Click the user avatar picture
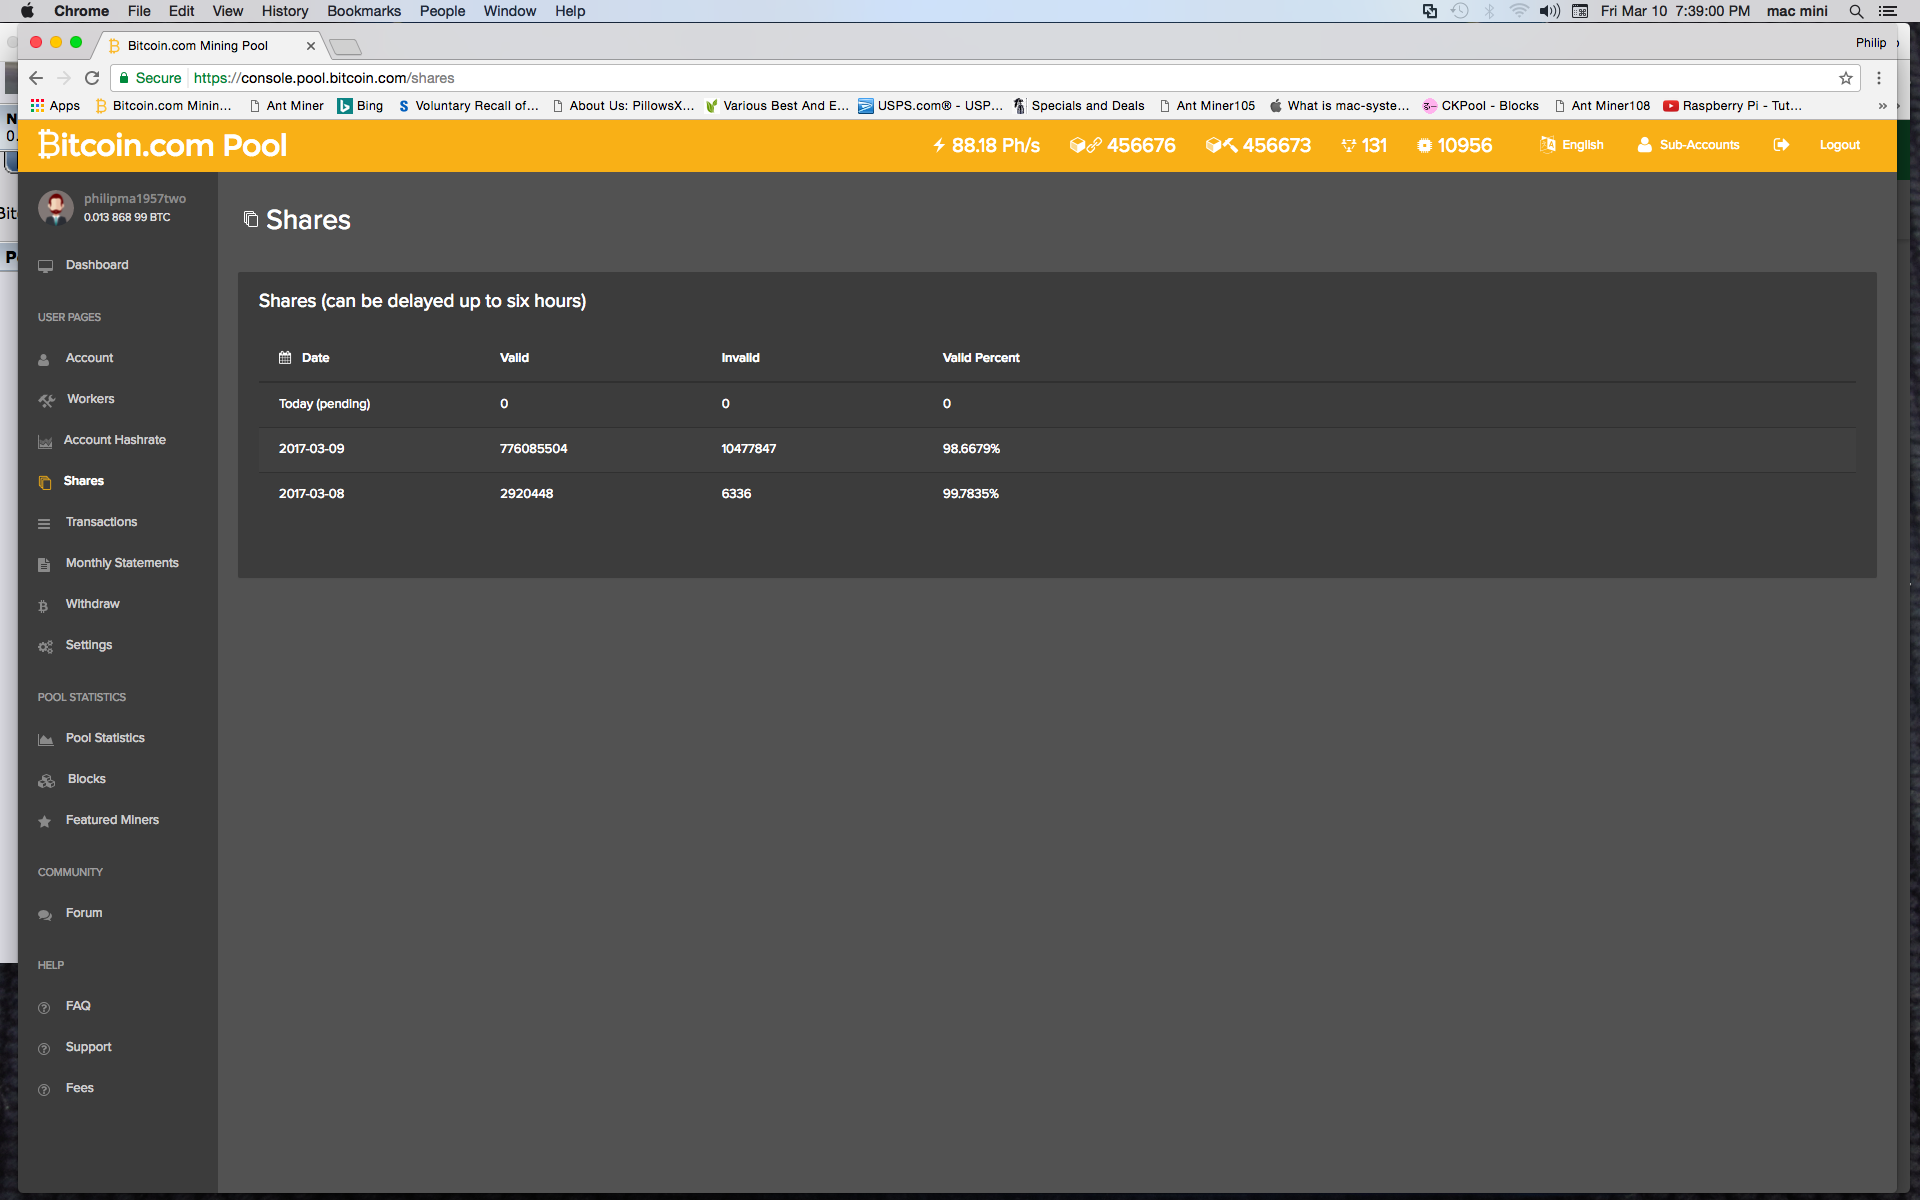 click(56, 207)
